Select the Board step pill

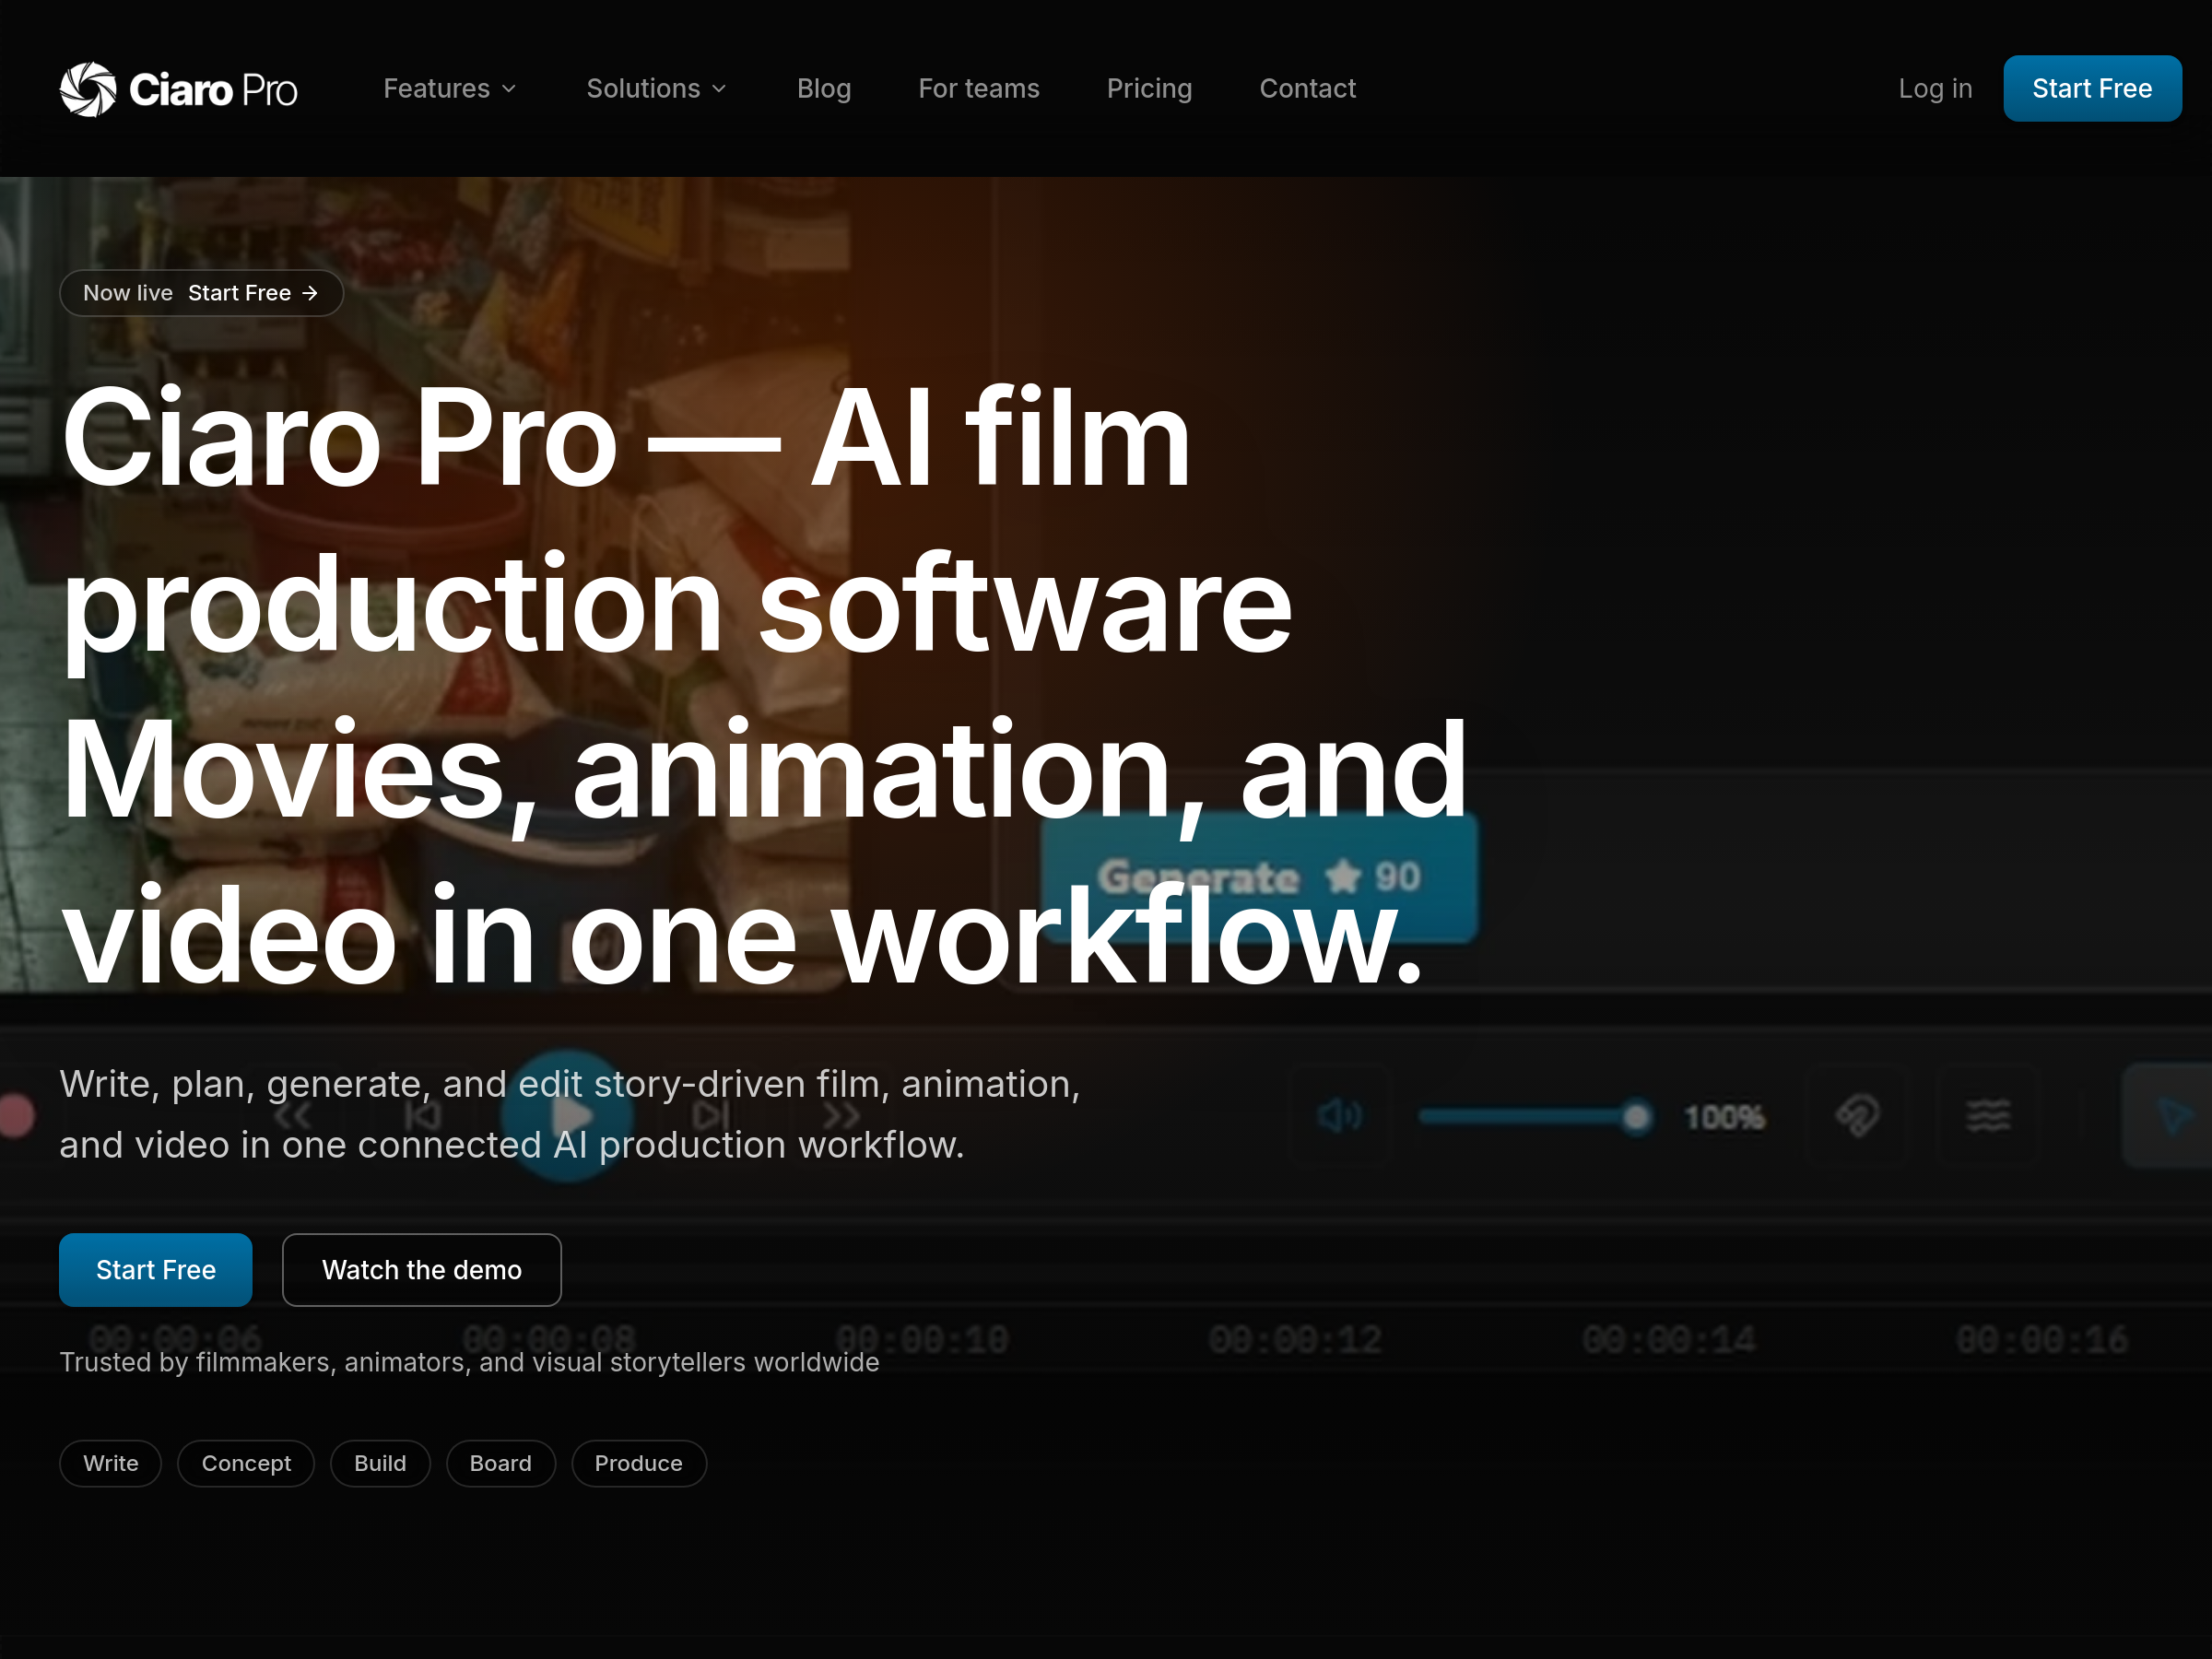click(500, 1463)
